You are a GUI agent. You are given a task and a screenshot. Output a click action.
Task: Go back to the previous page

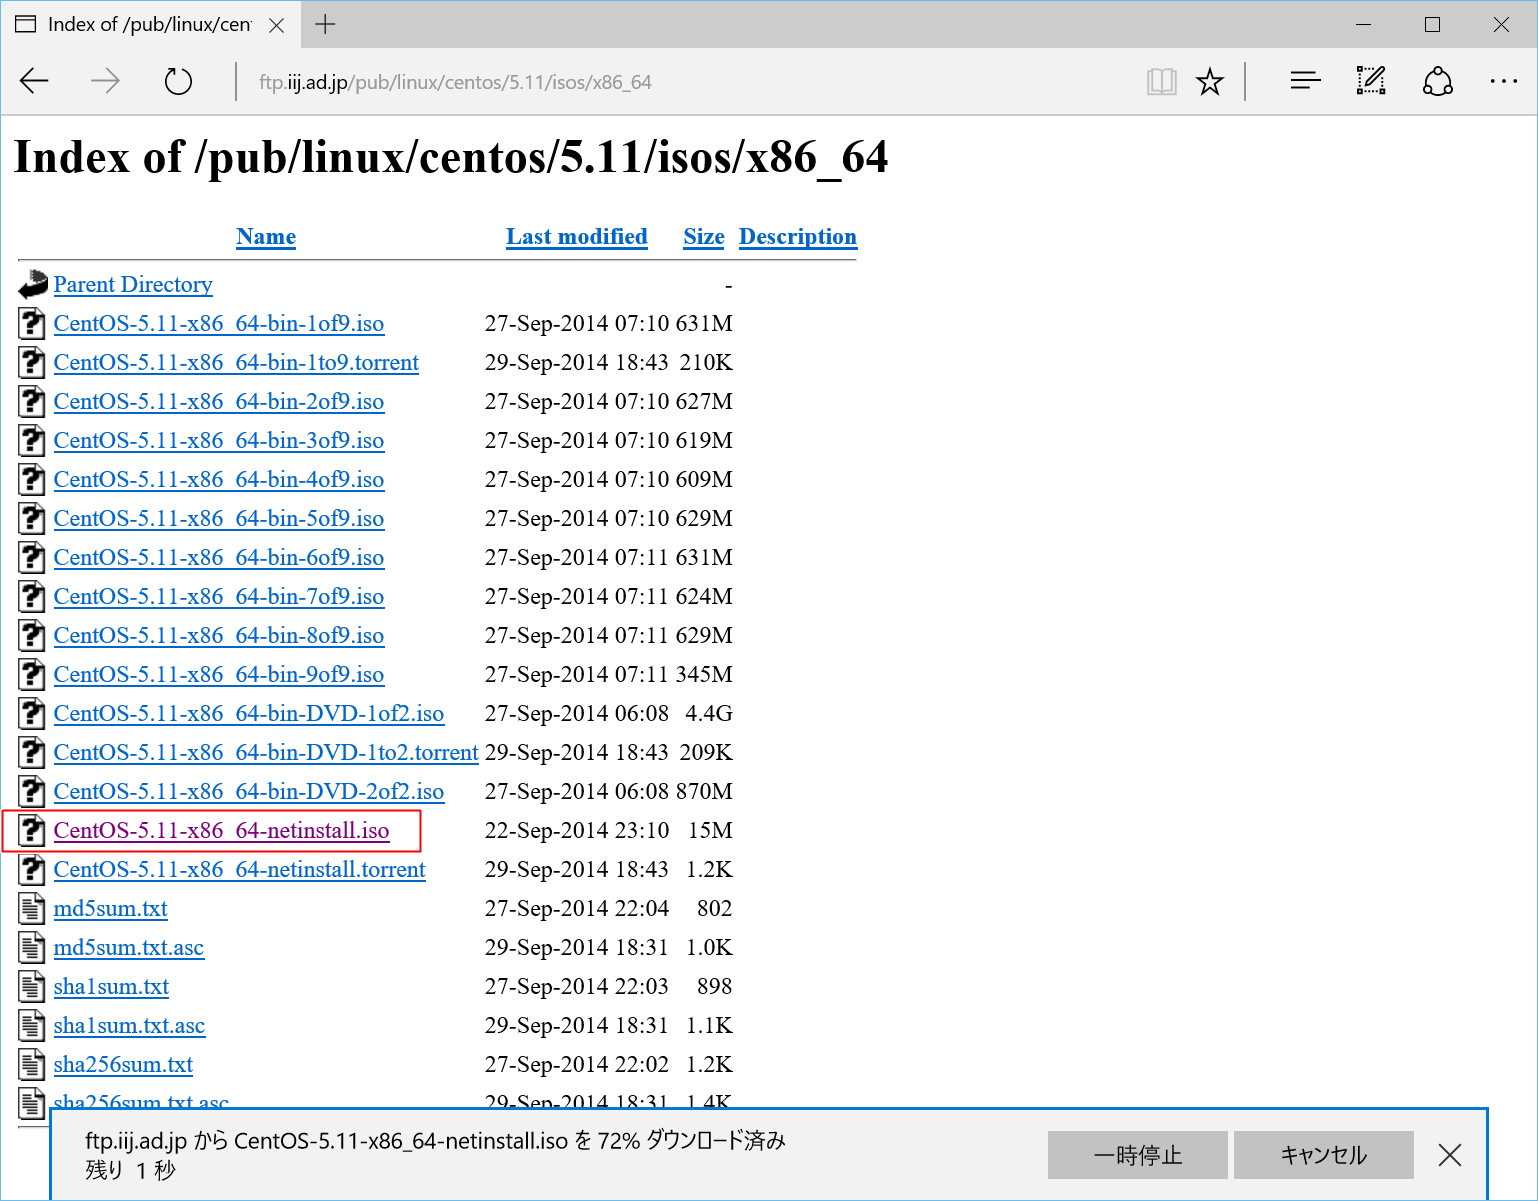coord(35,81)
